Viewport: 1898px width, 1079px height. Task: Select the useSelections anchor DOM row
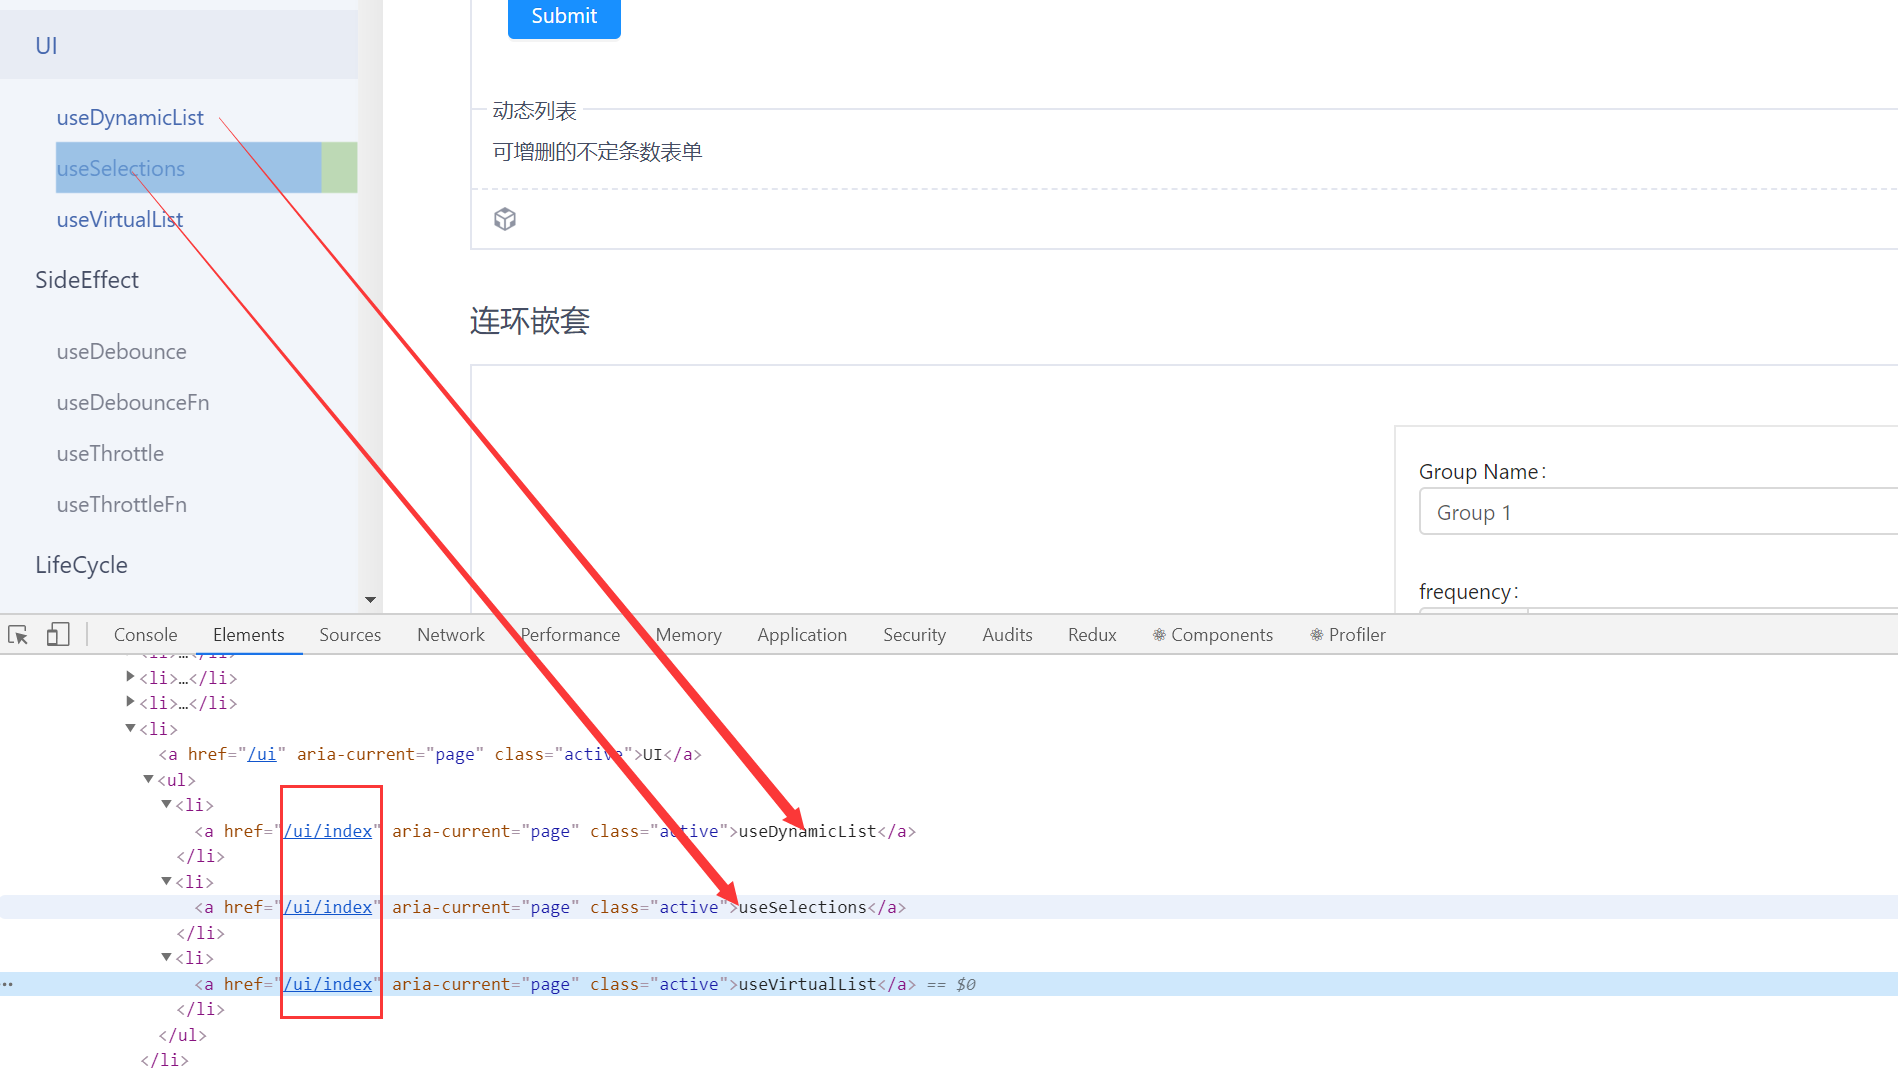coord(949,907)
